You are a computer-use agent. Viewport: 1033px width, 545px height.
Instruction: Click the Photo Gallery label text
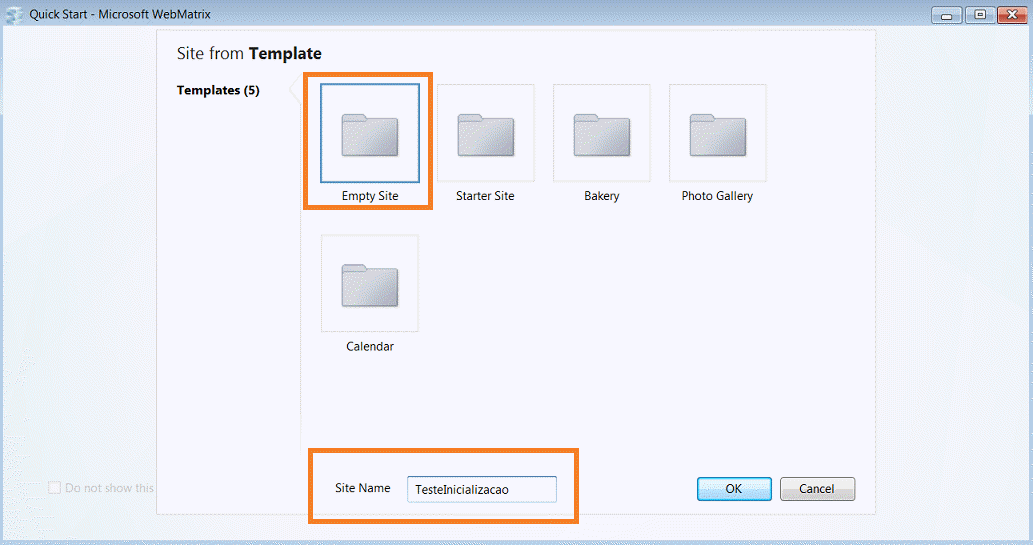717,196
